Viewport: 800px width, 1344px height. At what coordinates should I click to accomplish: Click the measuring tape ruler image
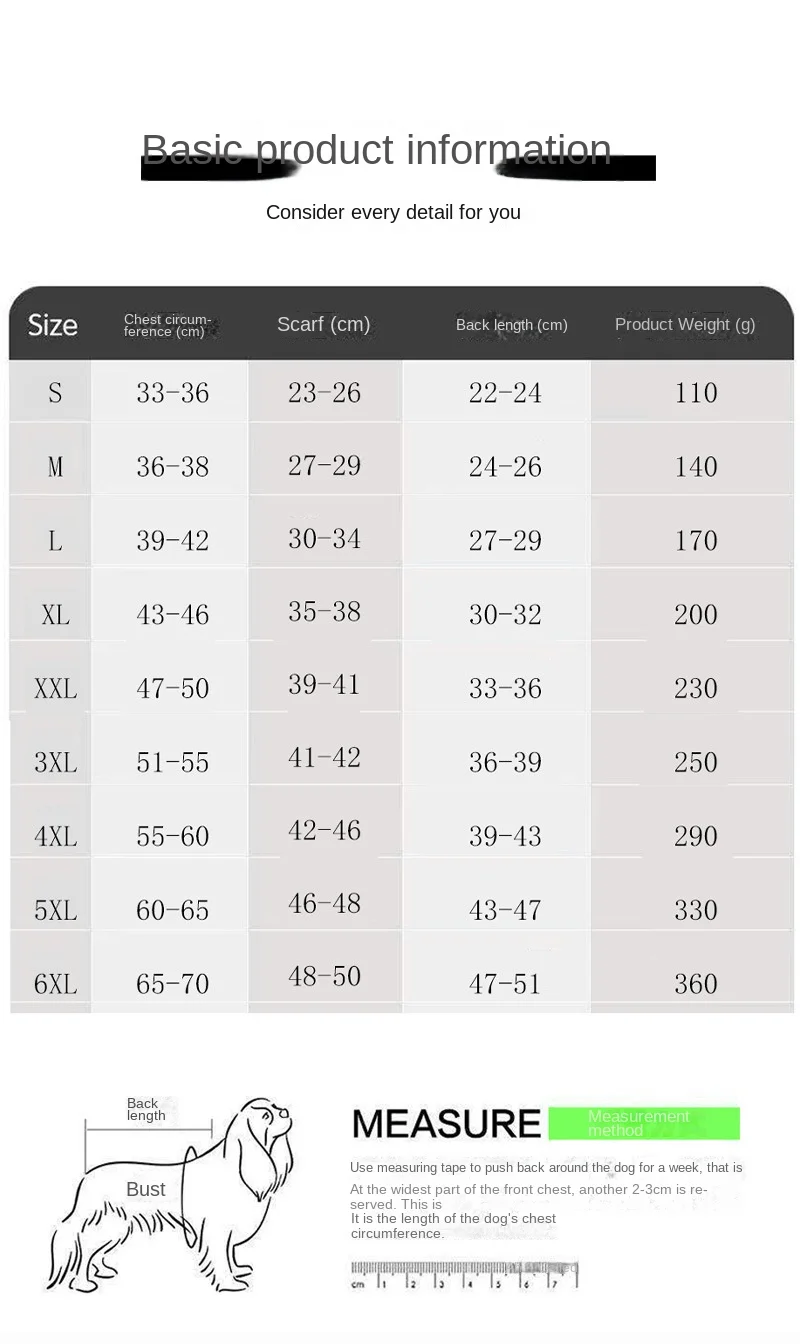[x=464, y=1276]
